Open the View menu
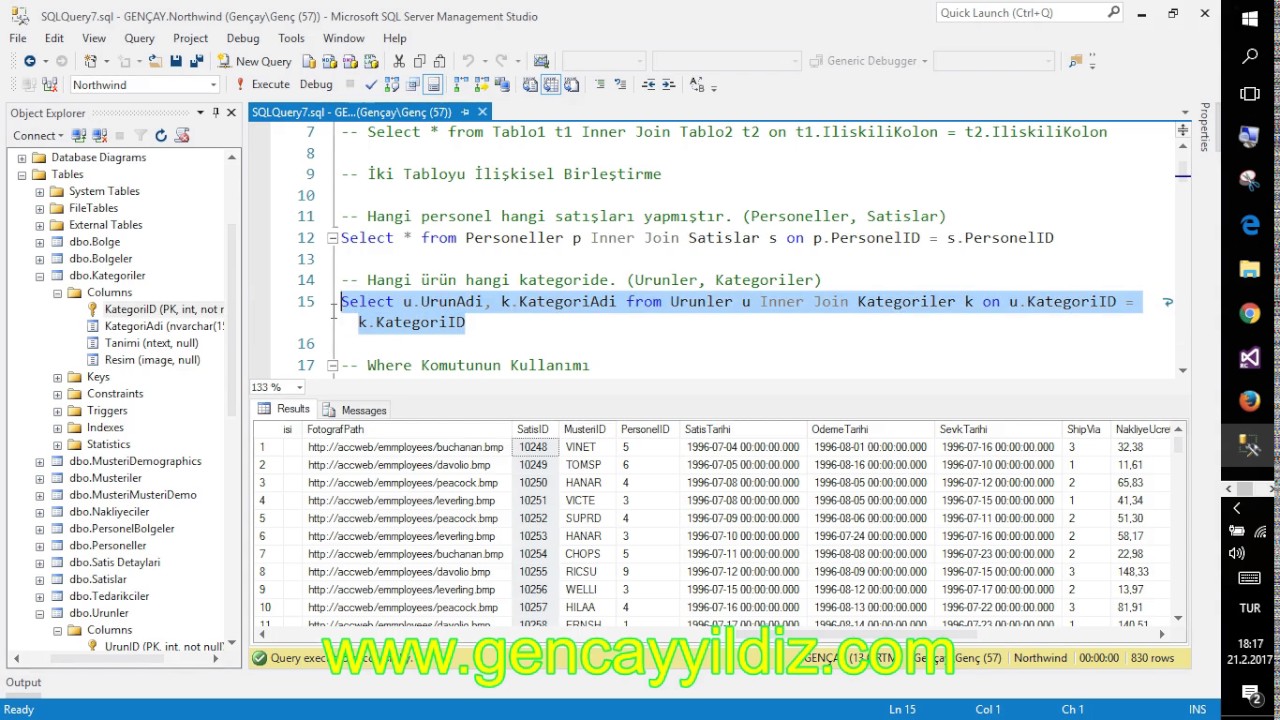 click(94, 38)
